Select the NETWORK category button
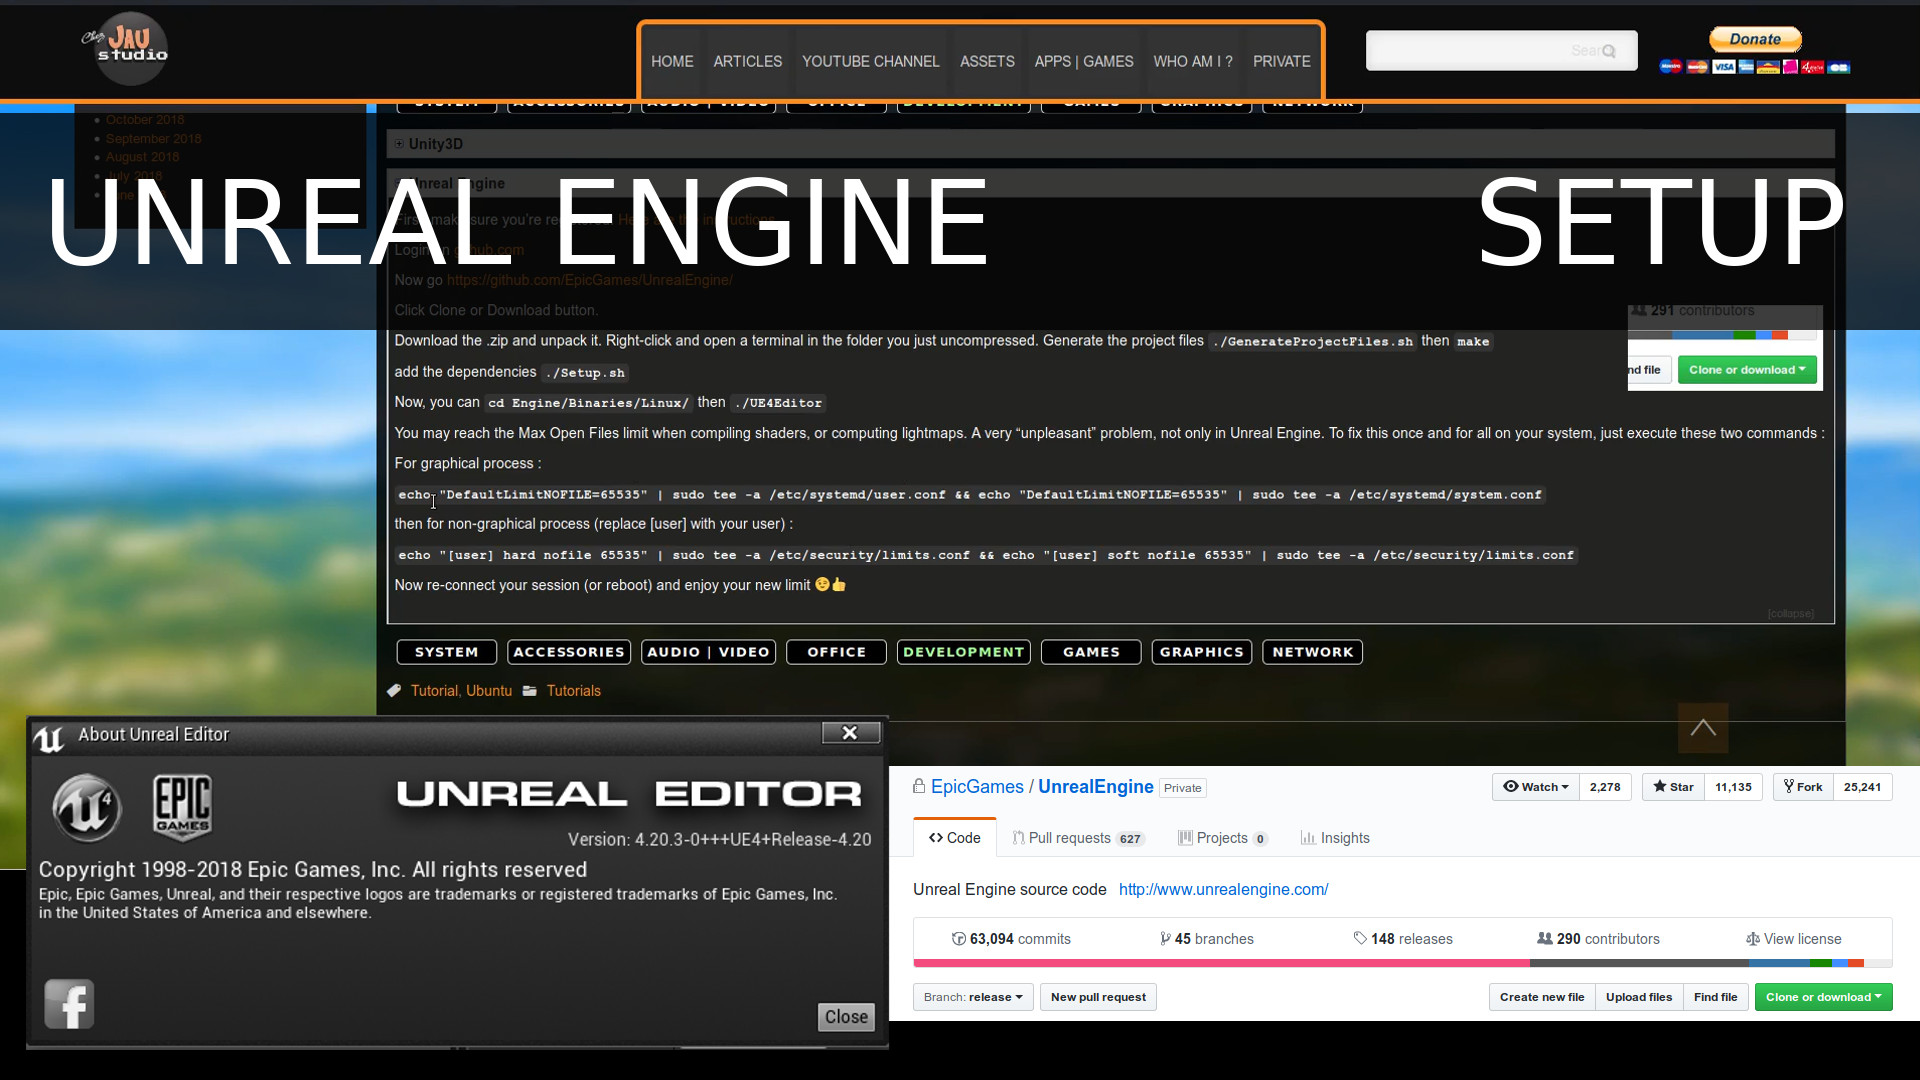 coord(1312,652)
